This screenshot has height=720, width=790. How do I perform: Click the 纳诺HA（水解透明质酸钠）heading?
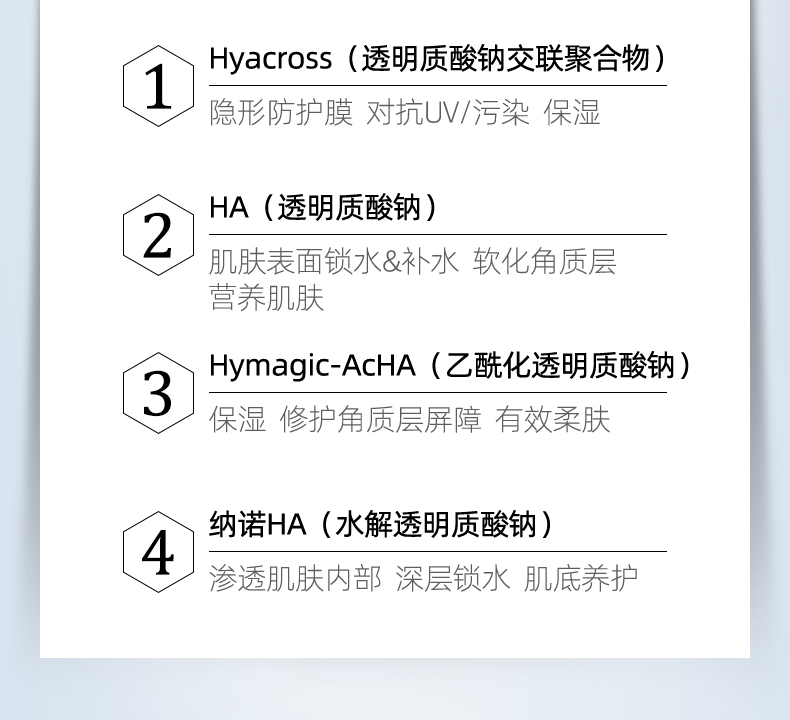point(381,525)
